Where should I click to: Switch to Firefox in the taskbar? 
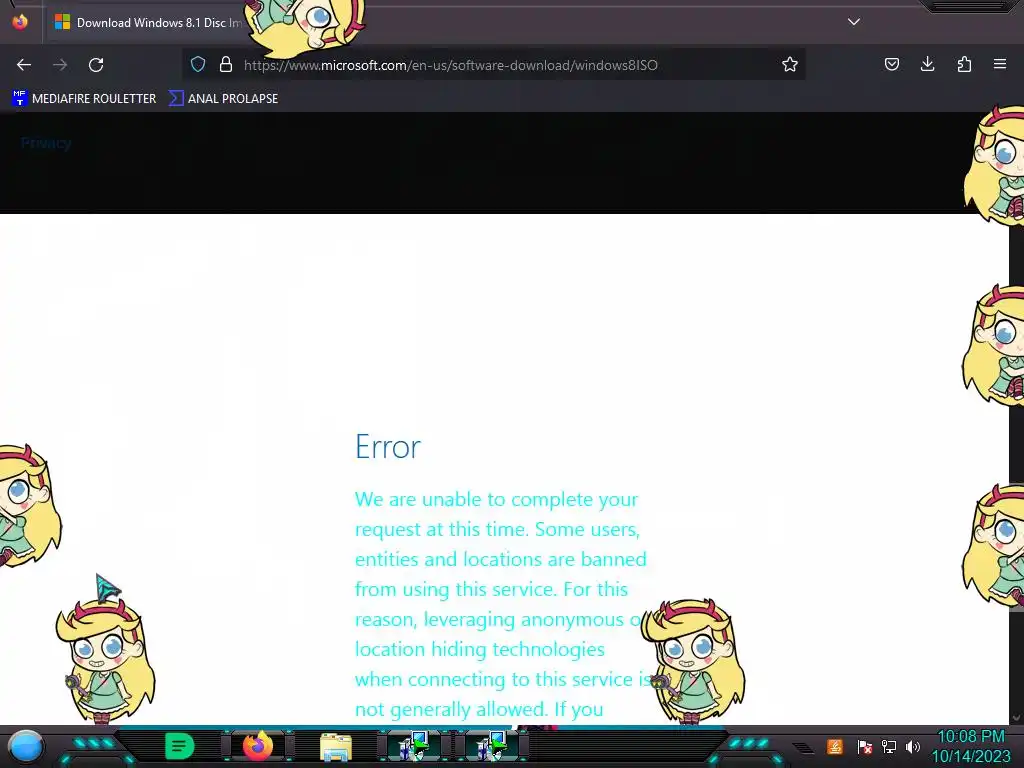coord(258,746)
